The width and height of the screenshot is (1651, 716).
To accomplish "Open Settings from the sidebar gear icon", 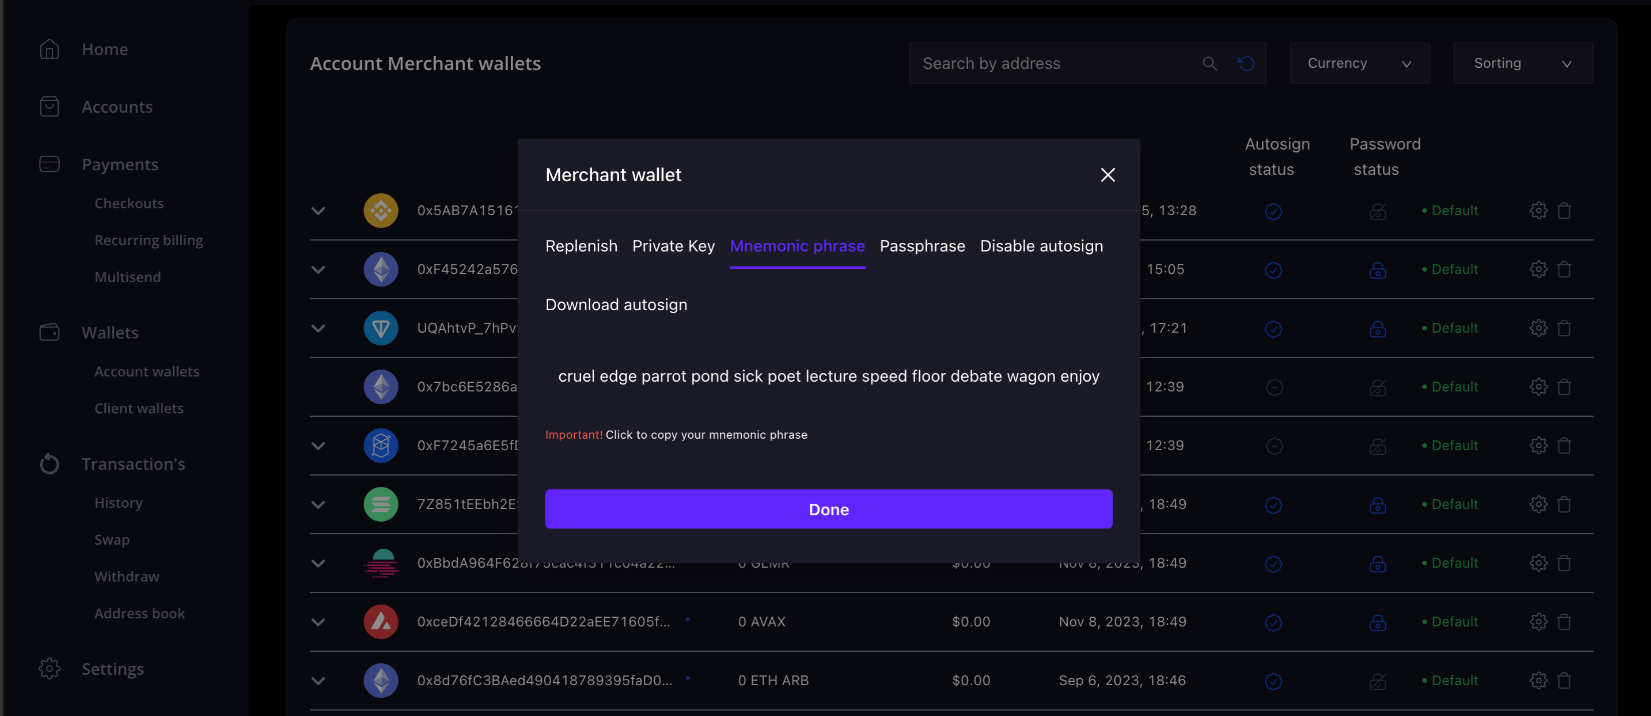I will point(49,669).
